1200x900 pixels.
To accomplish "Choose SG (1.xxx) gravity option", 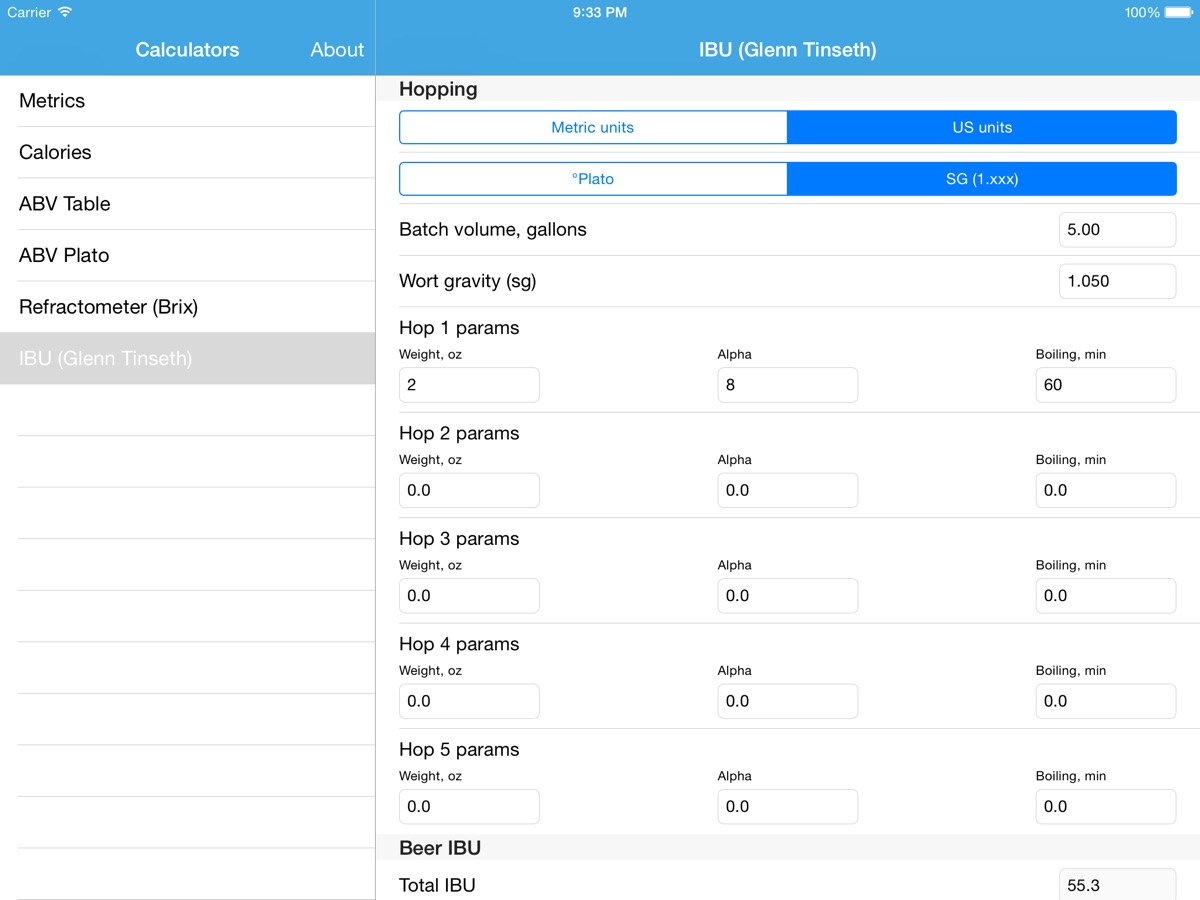I will [x=981, y=179].
